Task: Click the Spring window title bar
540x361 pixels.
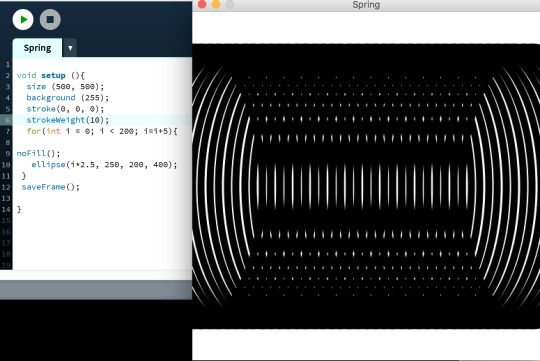Action: pos(366,5)
